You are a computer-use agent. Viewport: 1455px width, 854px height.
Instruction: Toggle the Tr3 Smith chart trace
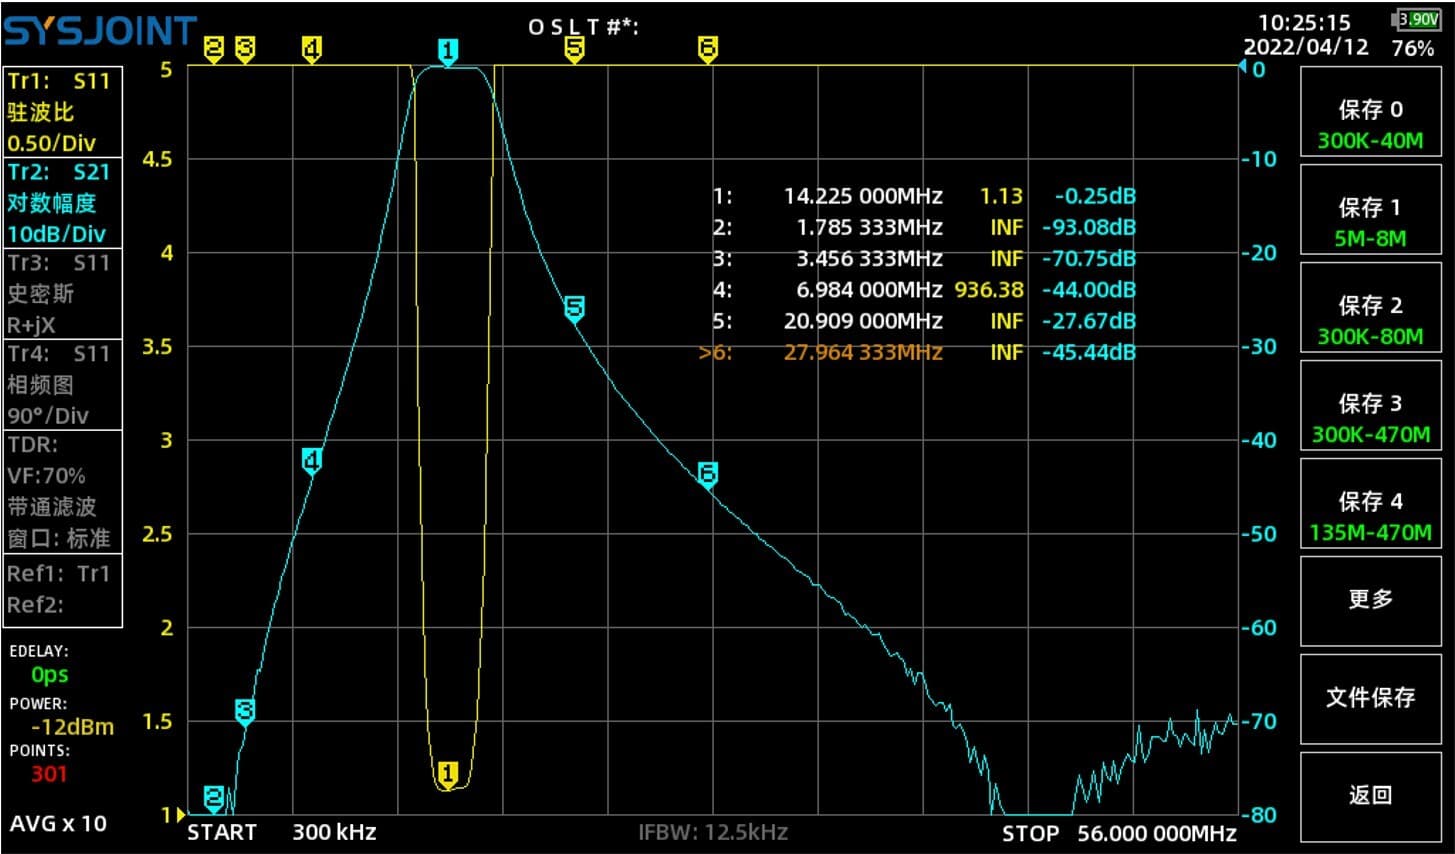(x=62, y=293)
